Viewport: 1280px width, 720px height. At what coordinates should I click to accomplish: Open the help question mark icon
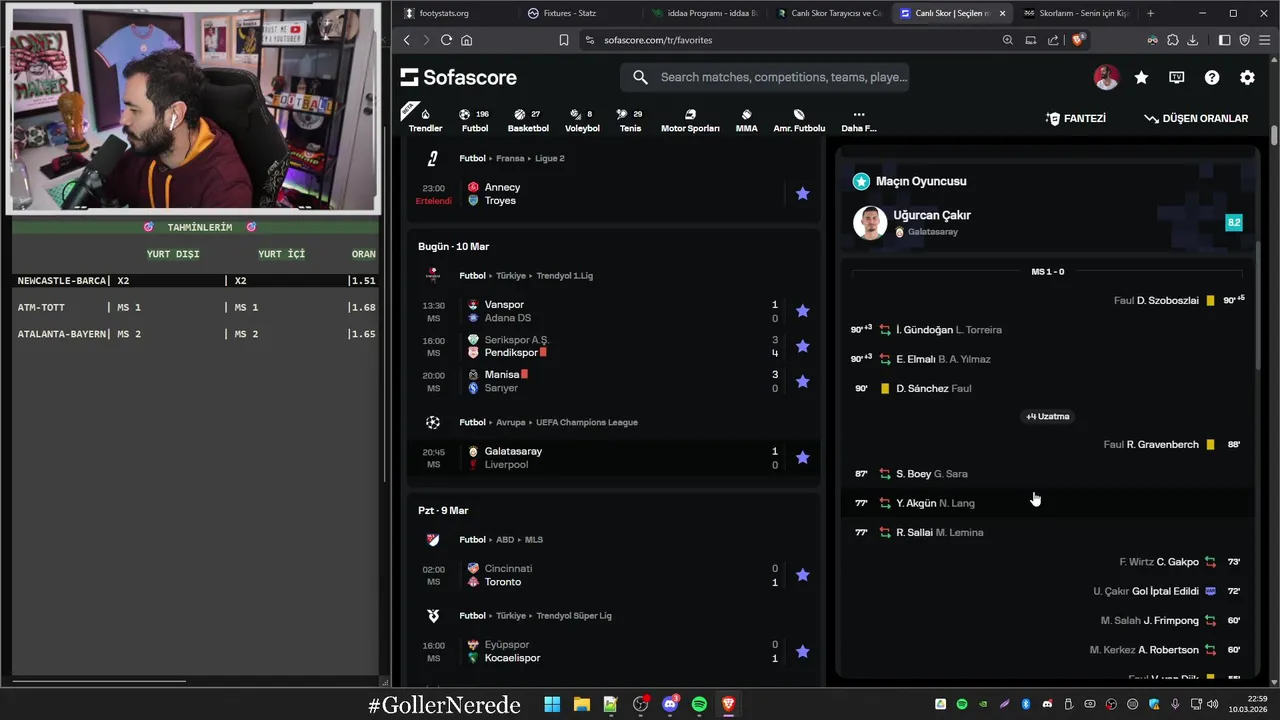1212,78
